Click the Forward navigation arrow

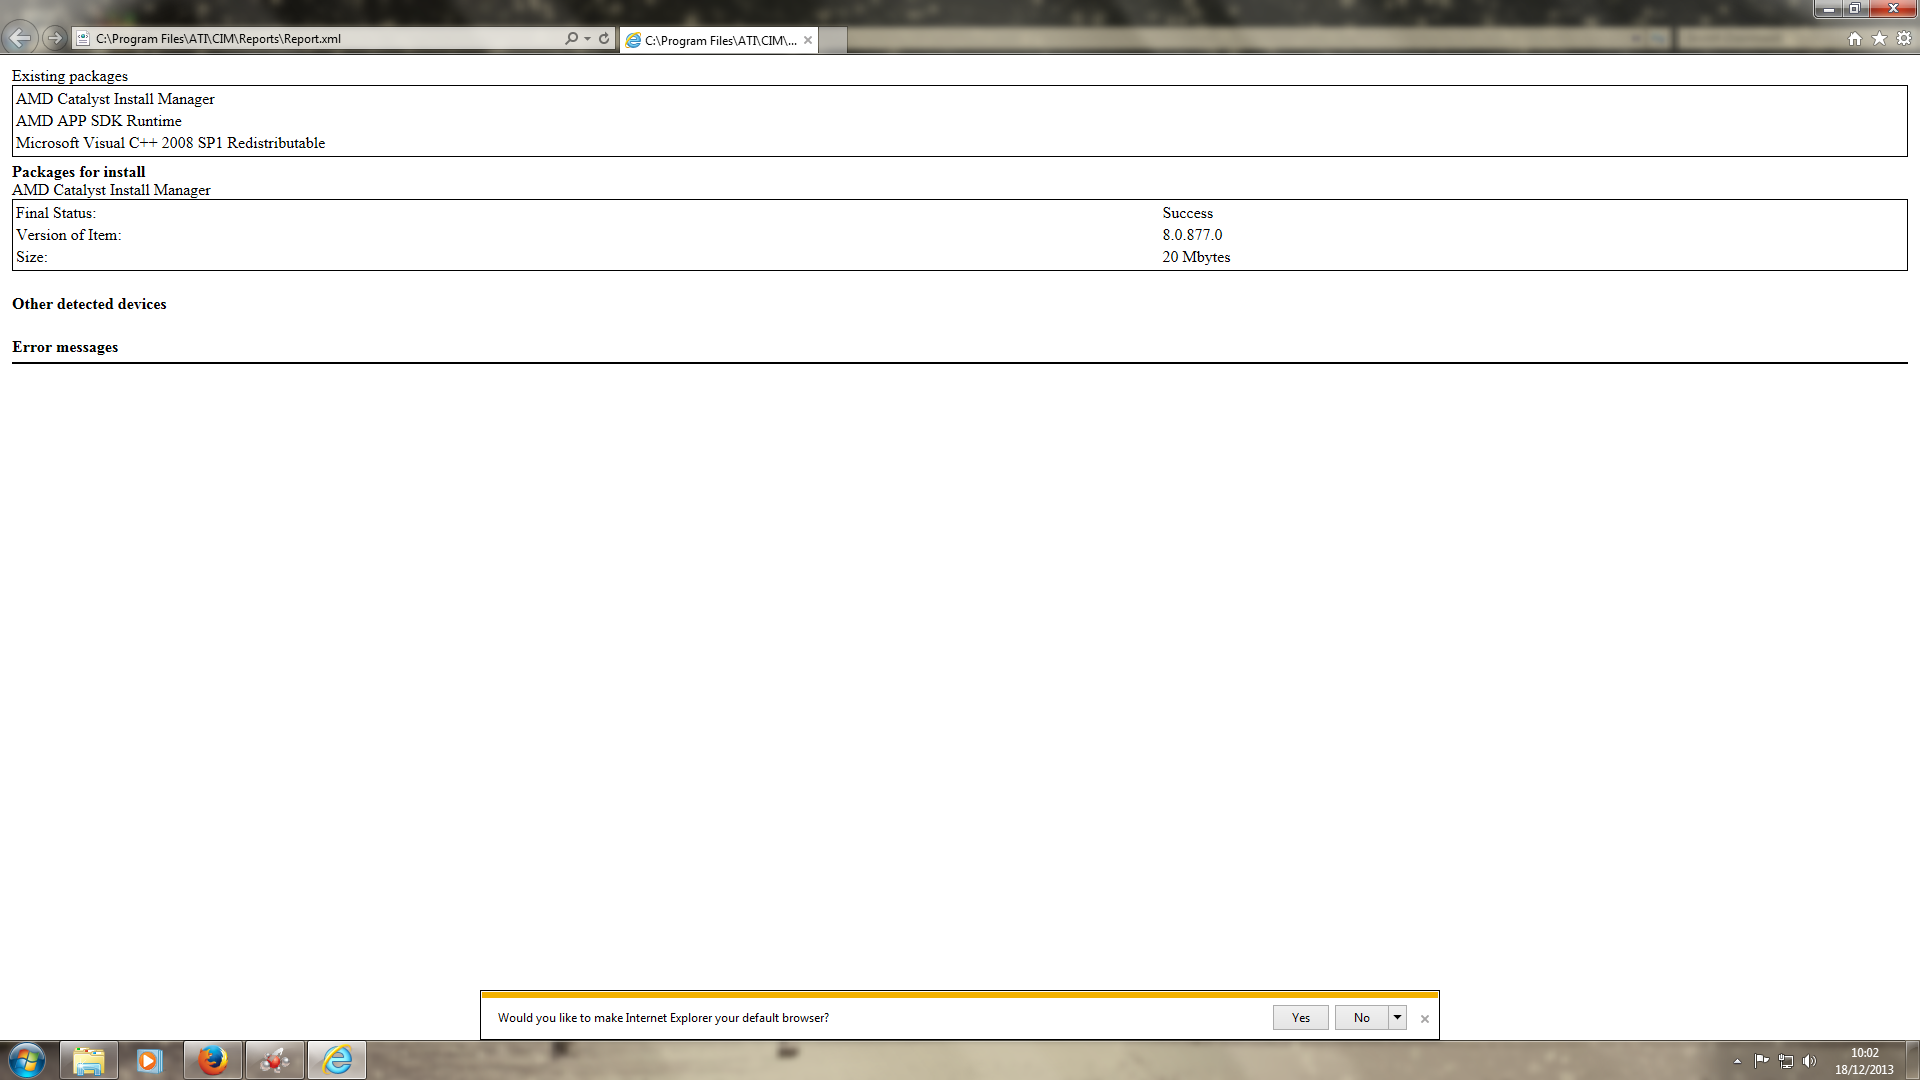(x=55, y=38)
